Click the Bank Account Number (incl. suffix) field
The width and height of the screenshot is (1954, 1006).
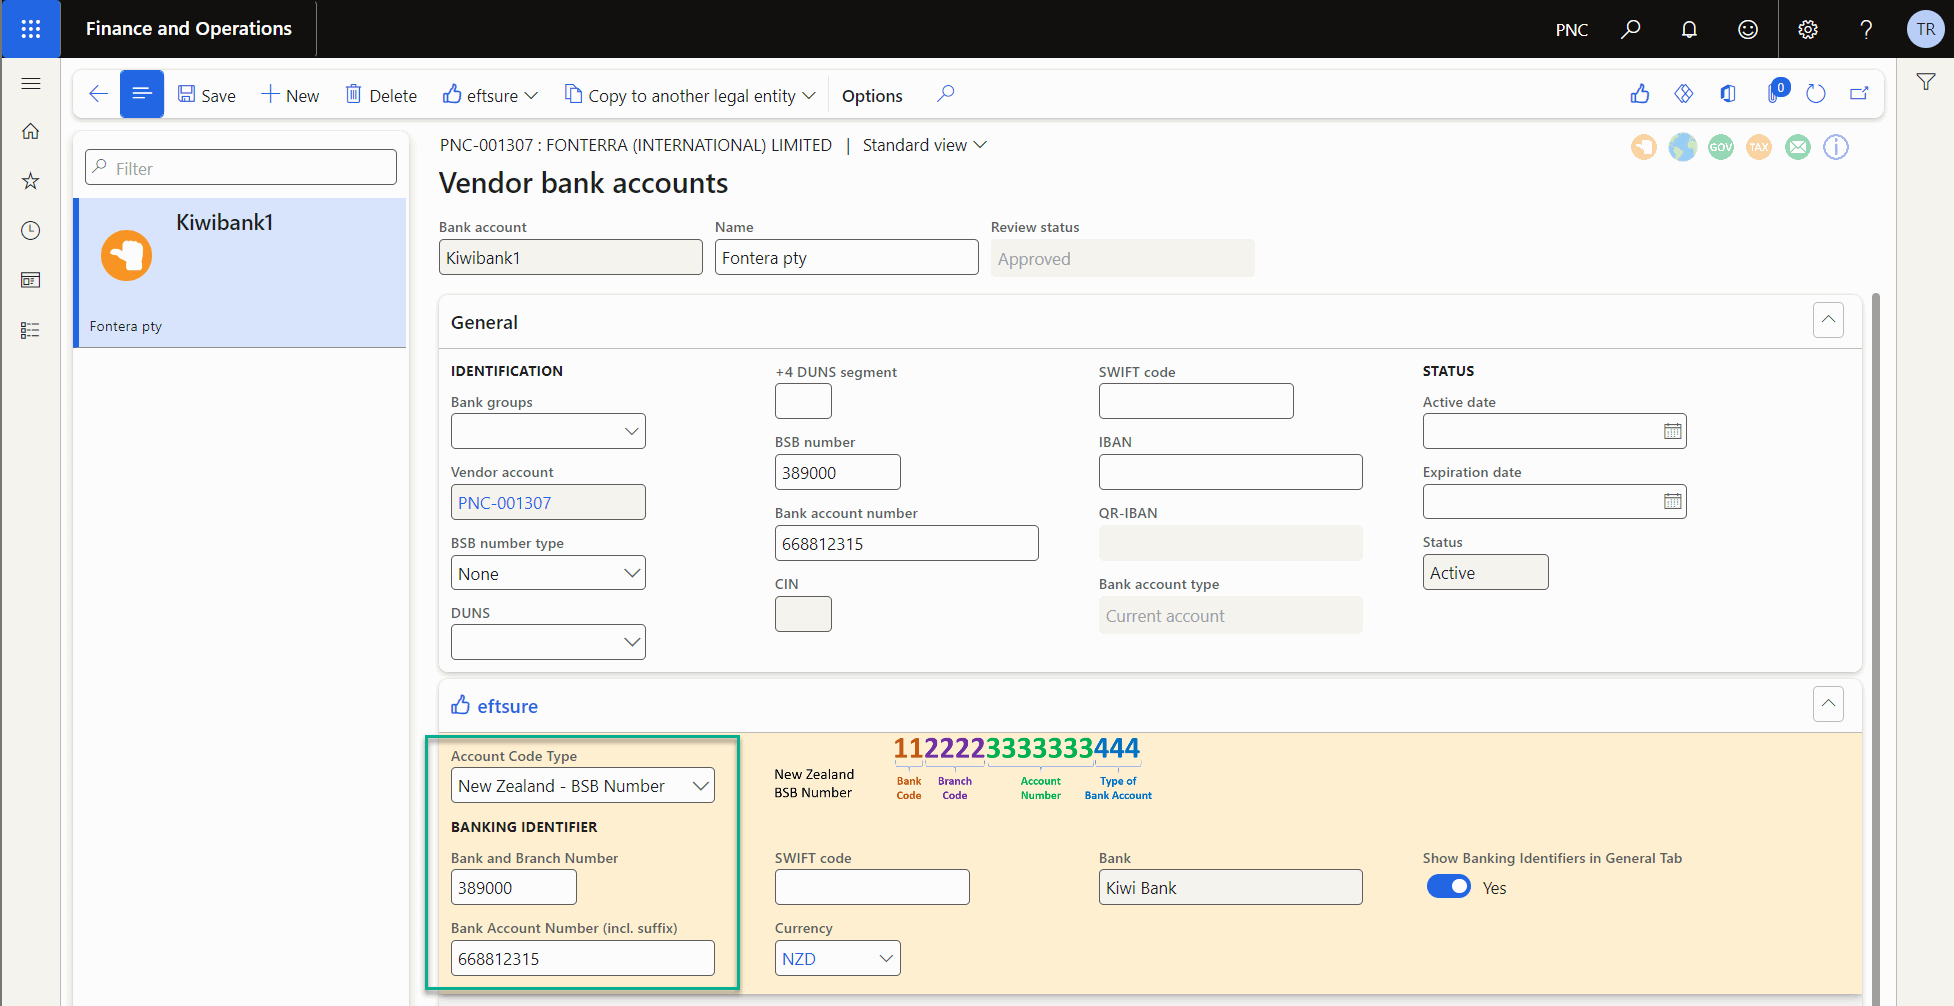point(582,958)
